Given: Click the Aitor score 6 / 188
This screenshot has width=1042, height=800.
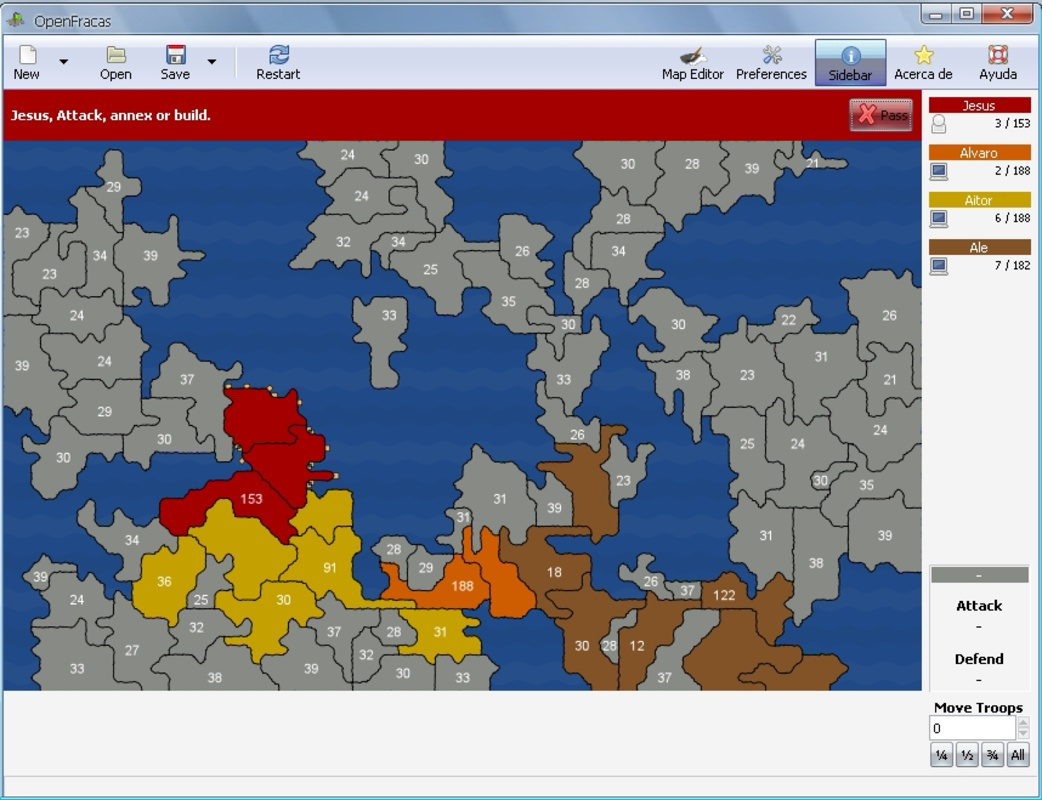Looking at the screenshot, I should pyautogui.click(x=1012, y=218).
